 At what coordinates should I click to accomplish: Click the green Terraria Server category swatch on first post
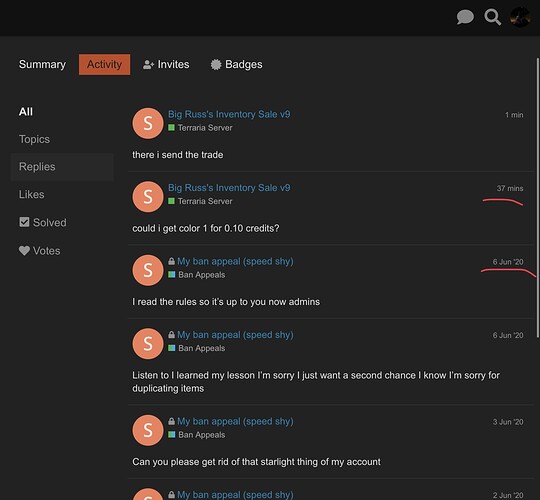click(171, 127)
